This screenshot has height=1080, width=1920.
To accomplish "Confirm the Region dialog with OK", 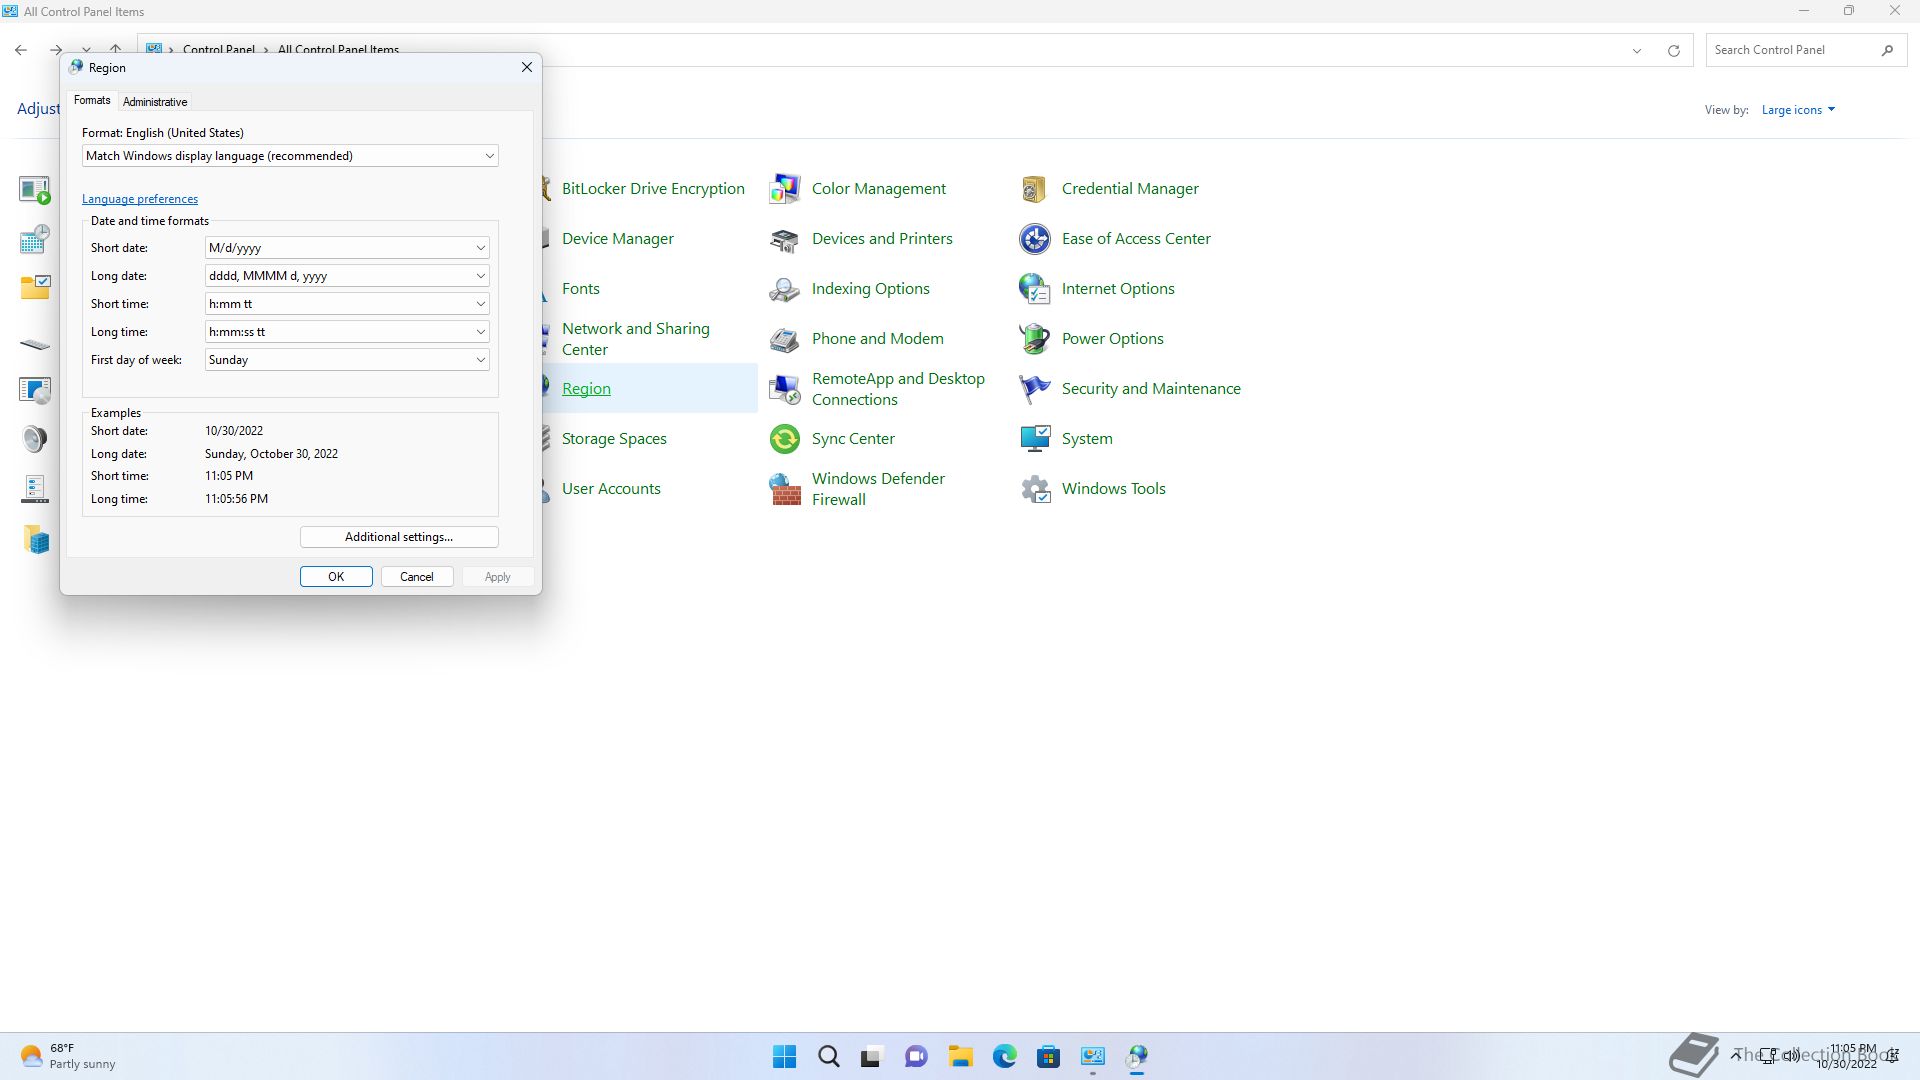I will point(336,577).
